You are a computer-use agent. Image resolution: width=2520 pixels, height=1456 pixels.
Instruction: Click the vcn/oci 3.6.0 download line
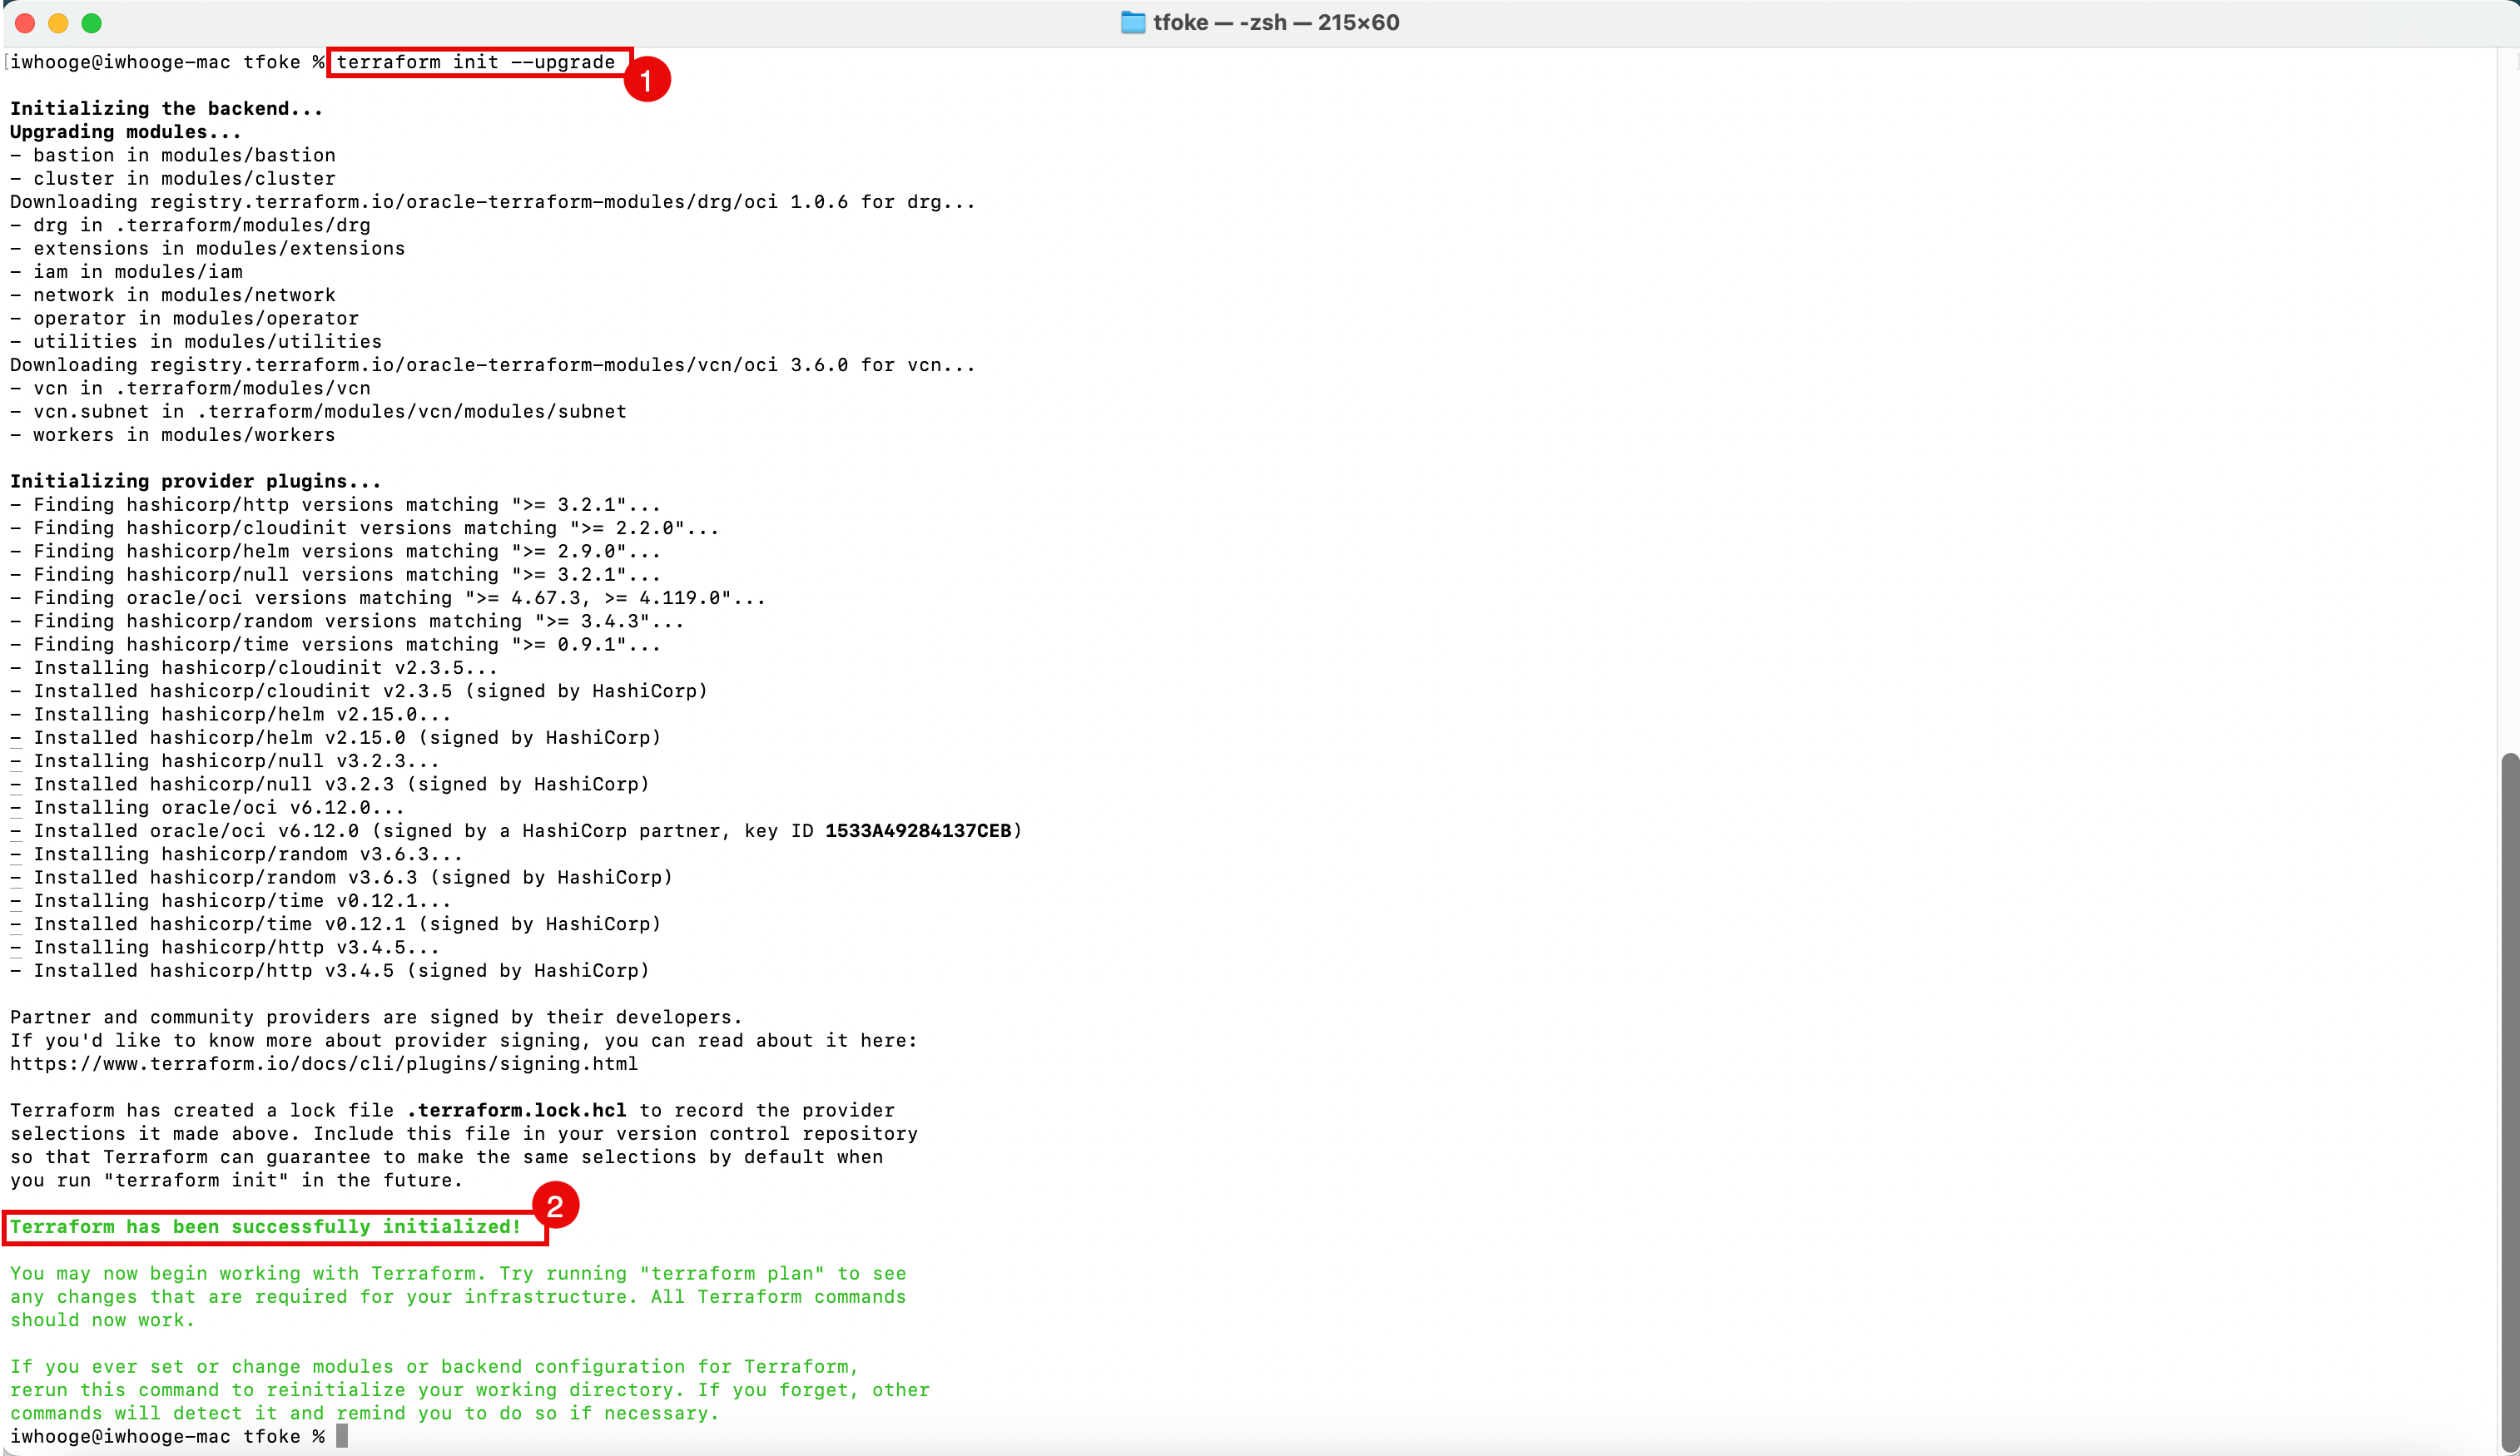pyautogui.click(x=492, y=365)
